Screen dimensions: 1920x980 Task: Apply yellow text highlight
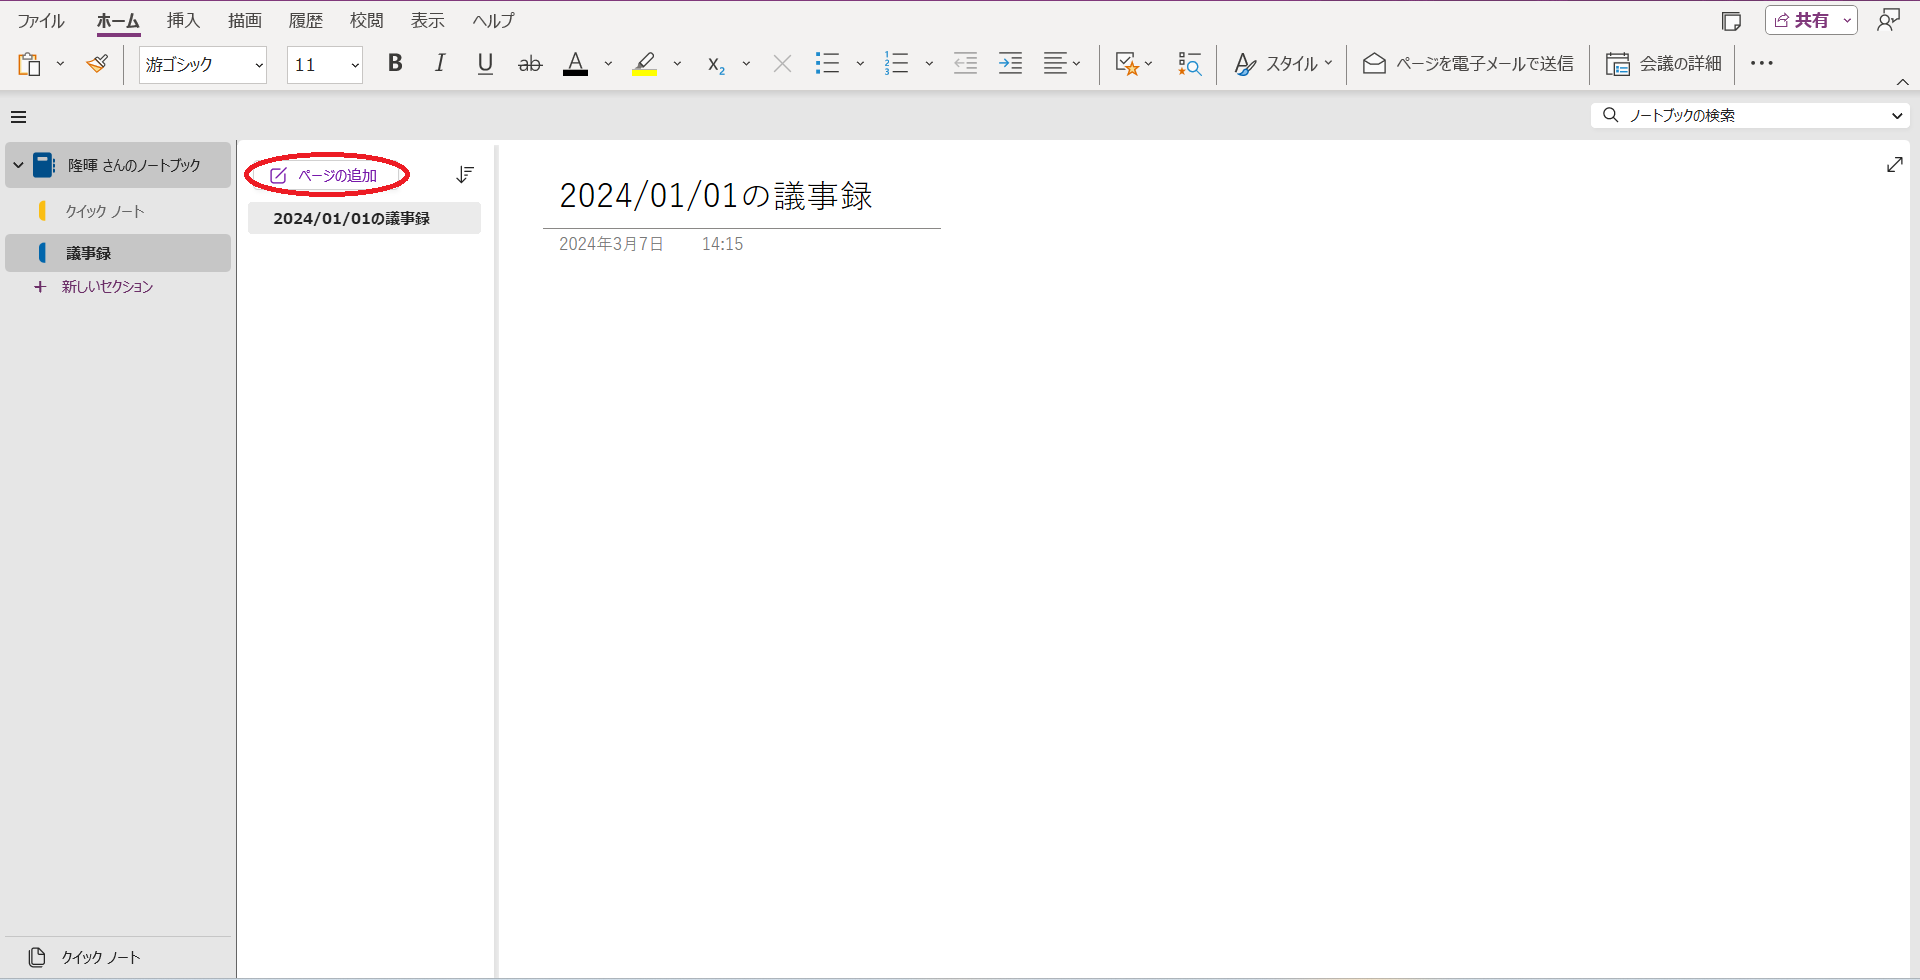644,63
